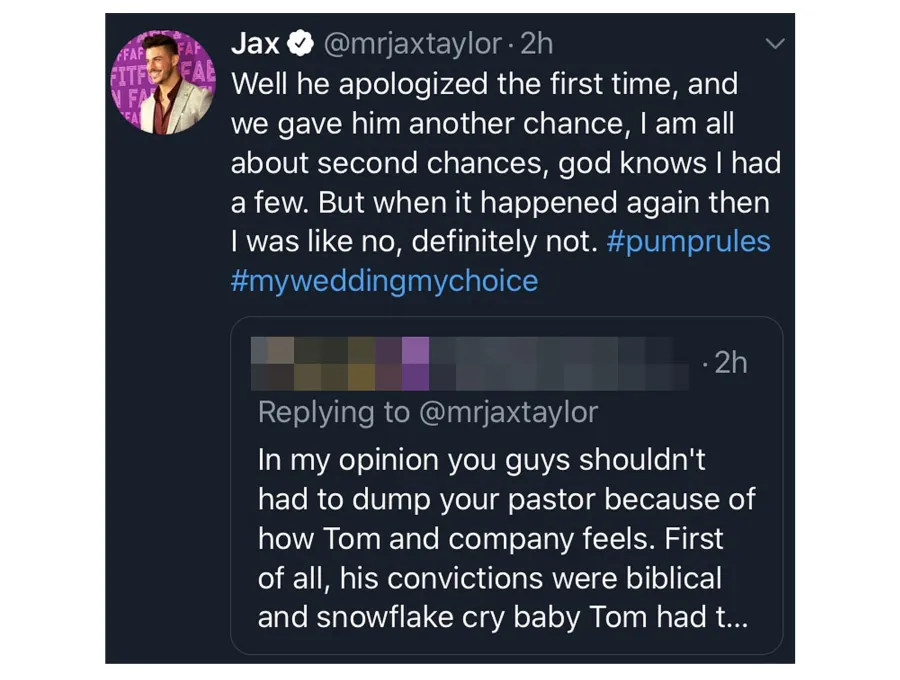Screen dimensions: 900x680
Task: Open the "Replying to @mrjaxtaylor" link
Action: pyautogui.click(x=427, y=412)
